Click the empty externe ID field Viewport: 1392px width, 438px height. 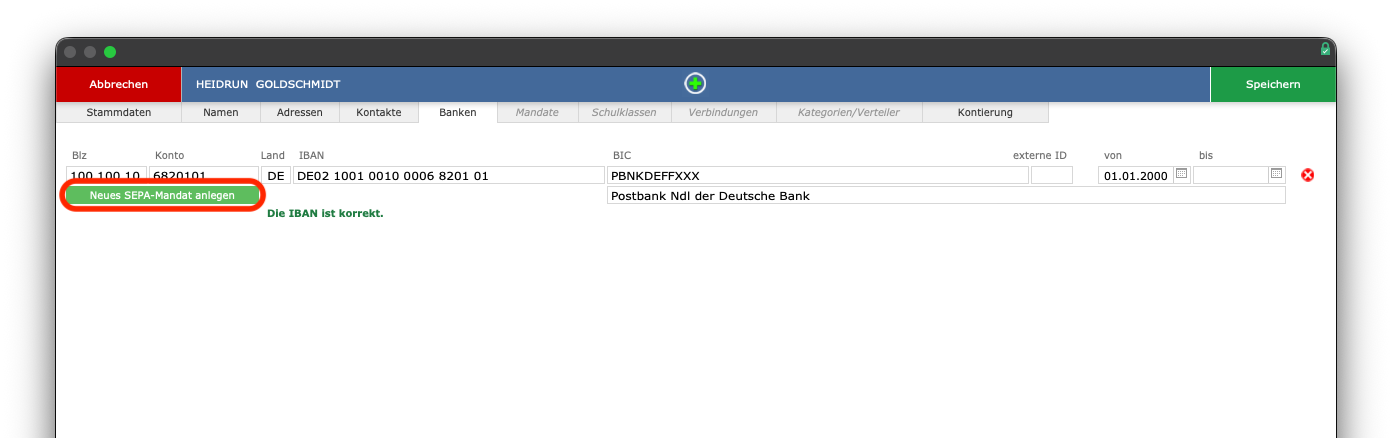pyautogui.click(x=1051, y=176)
